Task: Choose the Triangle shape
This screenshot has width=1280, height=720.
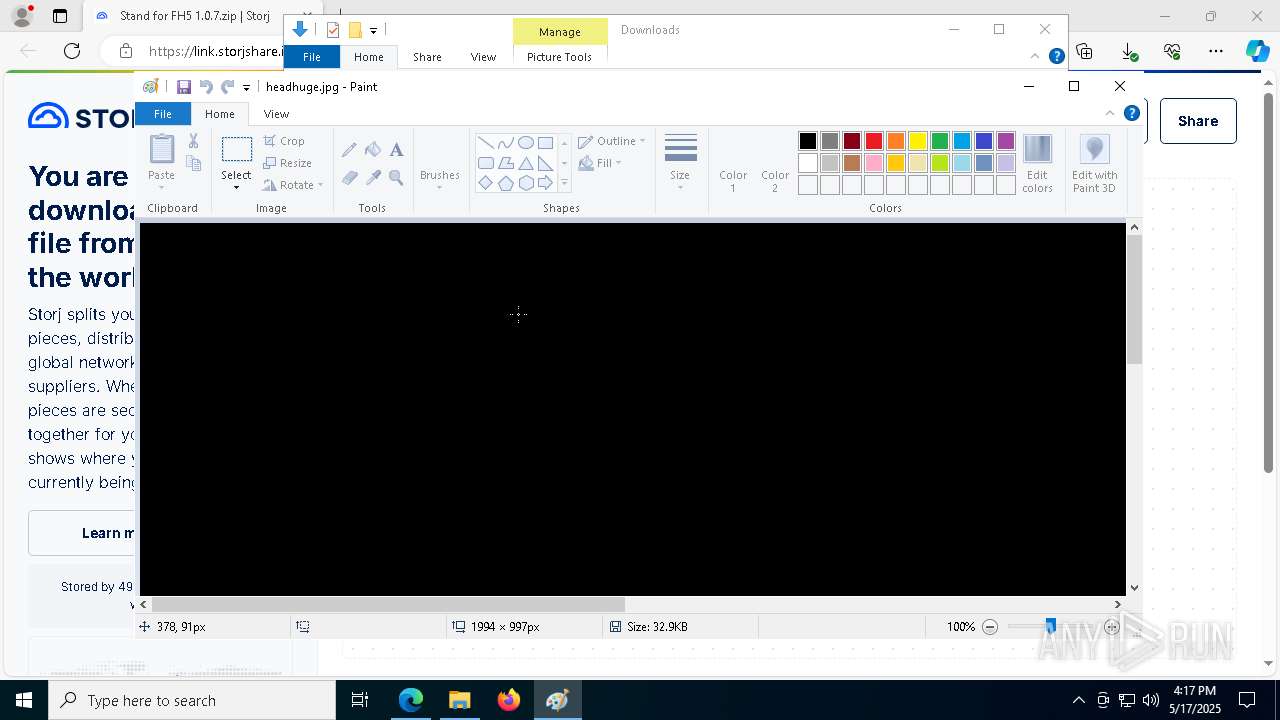Action: [525, 163]
